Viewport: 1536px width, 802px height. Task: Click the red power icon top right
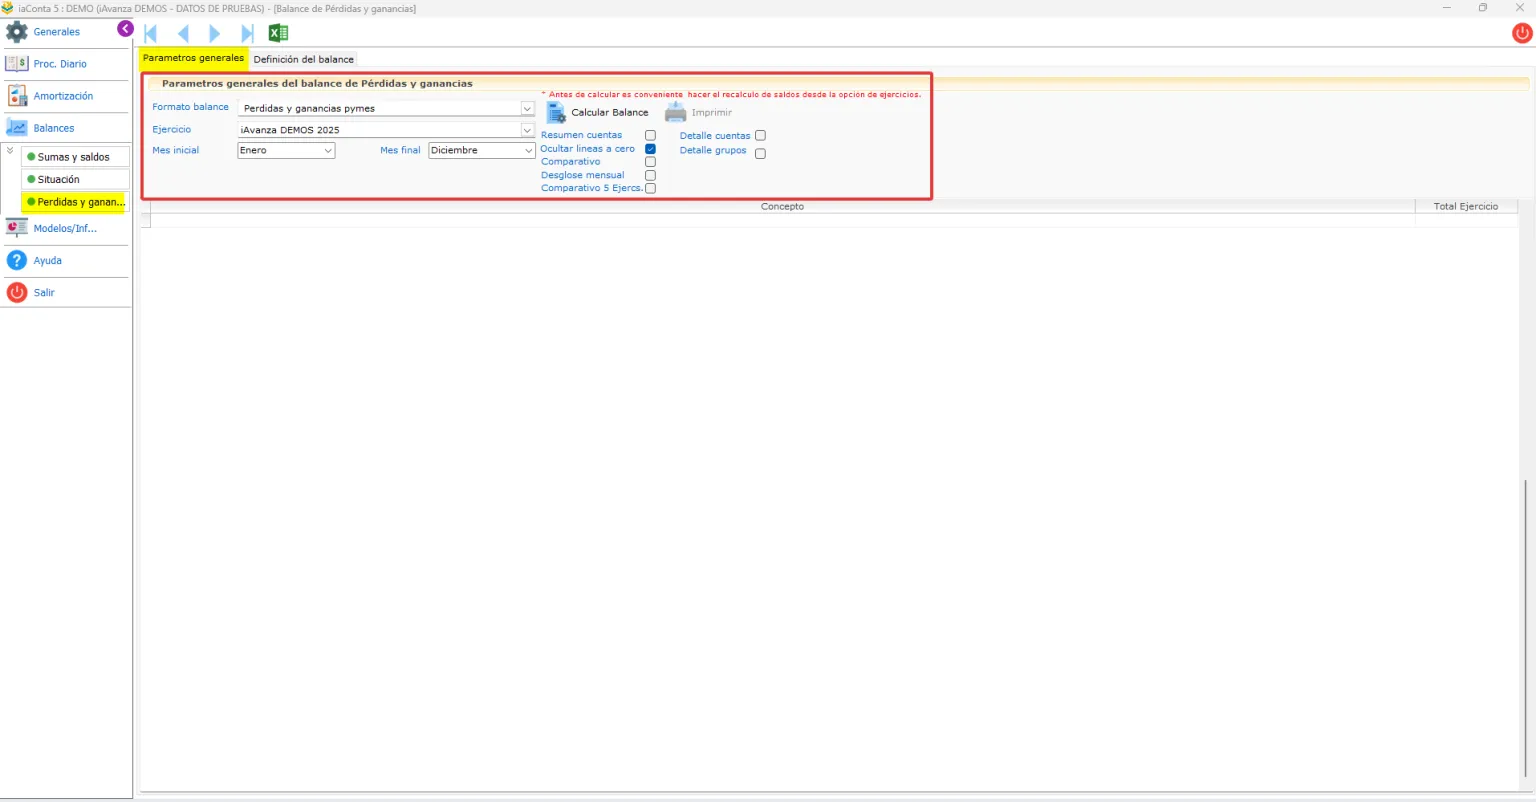pyautogui.click(x=1522, y=33)
